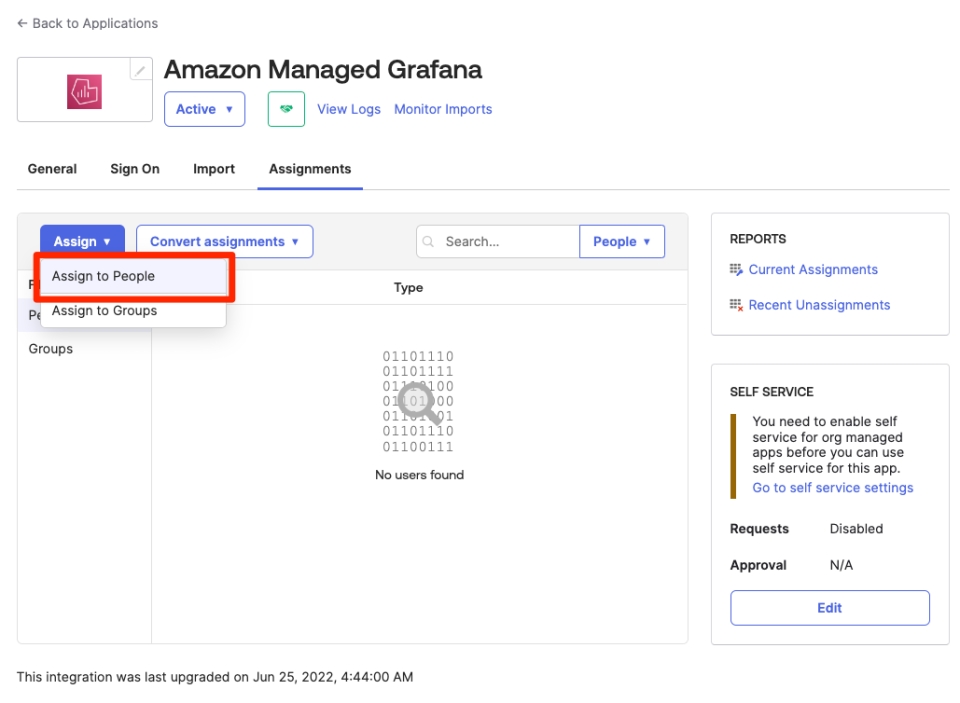The width and height of the screenshot is (960, 703).
Task: Expand the Convert assignments dropdown
Action: coord(224,241)
